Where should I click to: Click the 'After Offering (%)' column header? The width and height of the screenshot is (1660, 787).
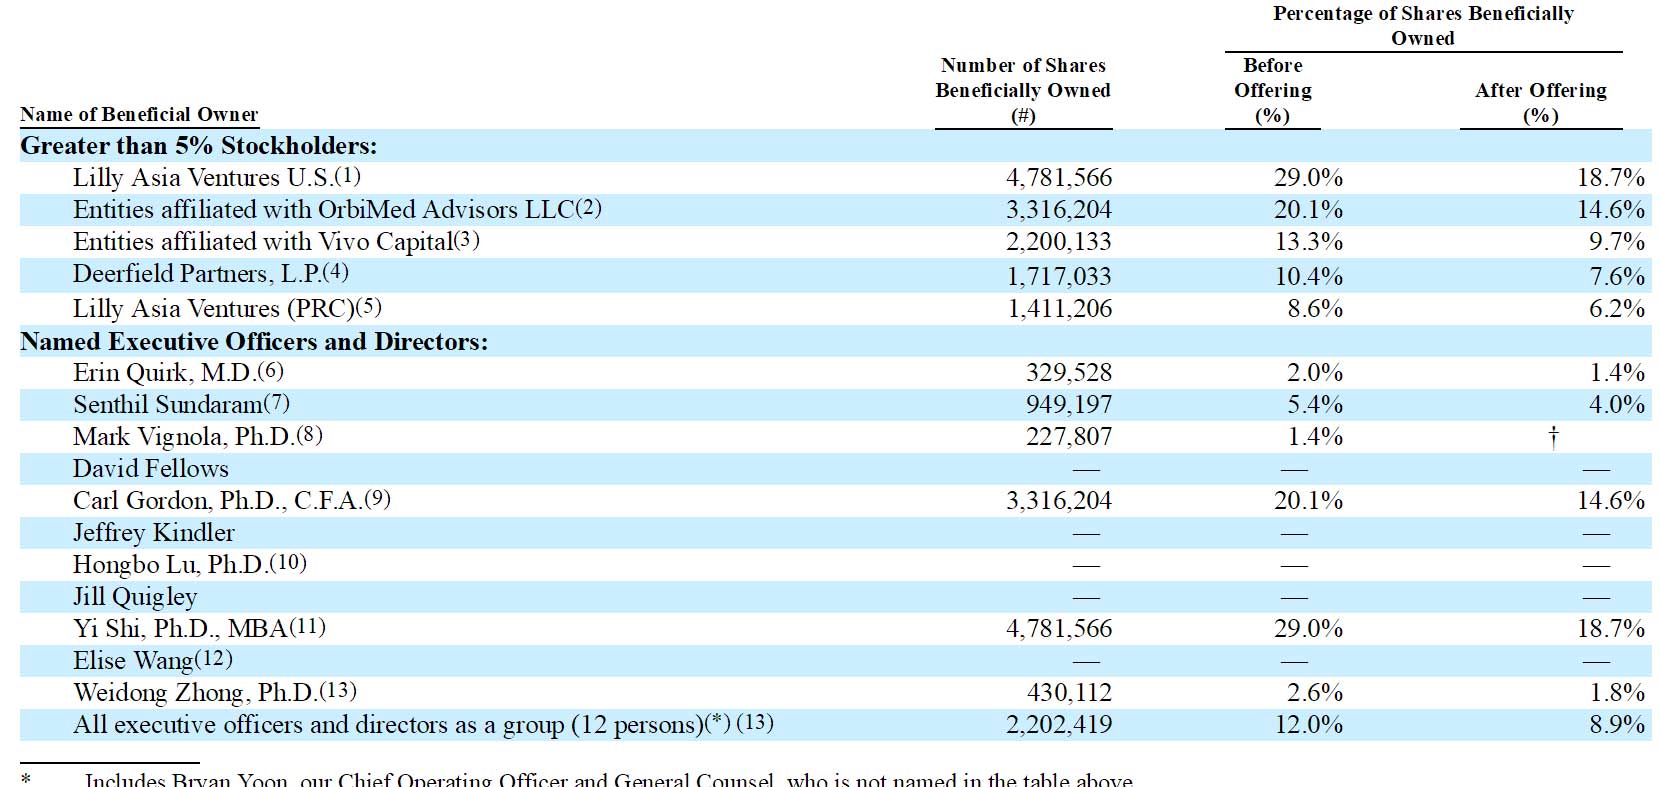tap(1541, 102)
